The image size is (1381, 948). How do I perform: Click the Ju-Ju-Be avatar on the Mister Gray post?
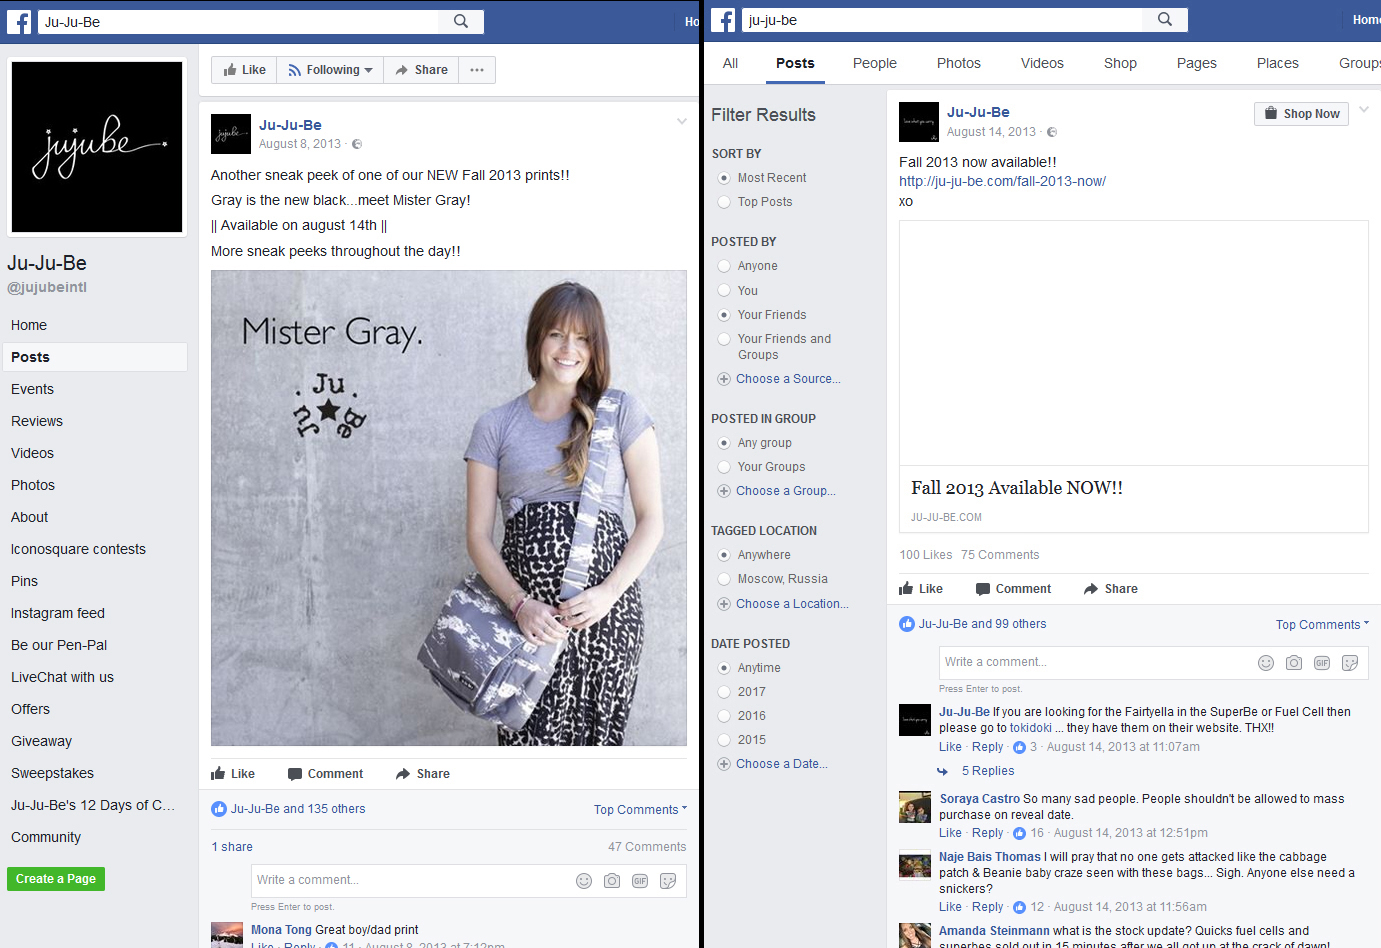tap(231, 134)
